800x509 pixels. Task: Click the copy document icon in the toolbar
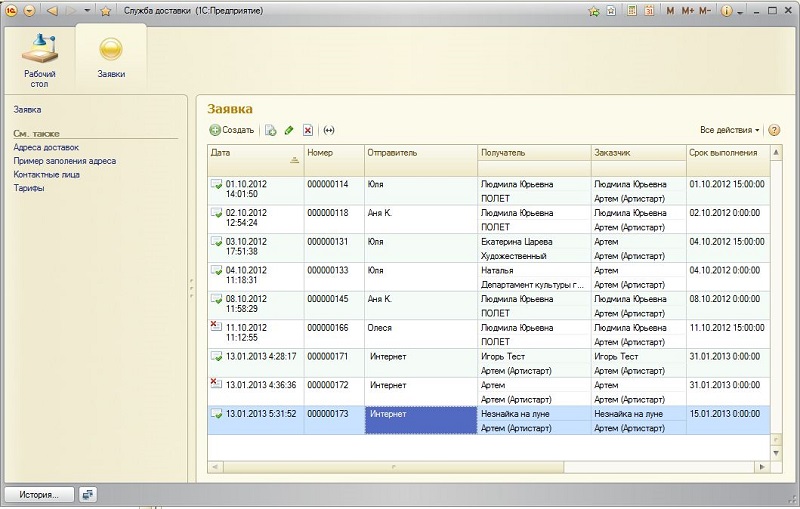point(270,130)
